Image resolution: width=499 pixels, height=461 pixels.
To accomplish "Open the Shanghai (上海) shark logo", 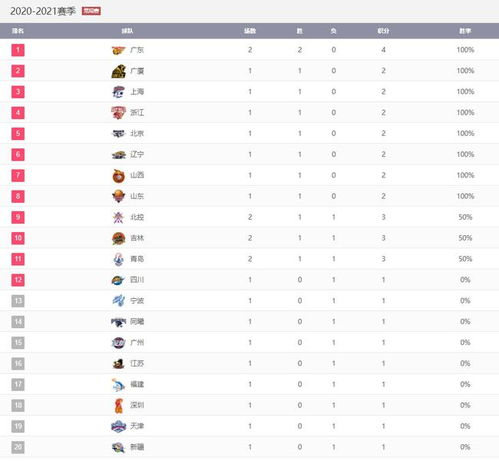I will [x=118, y=92].
